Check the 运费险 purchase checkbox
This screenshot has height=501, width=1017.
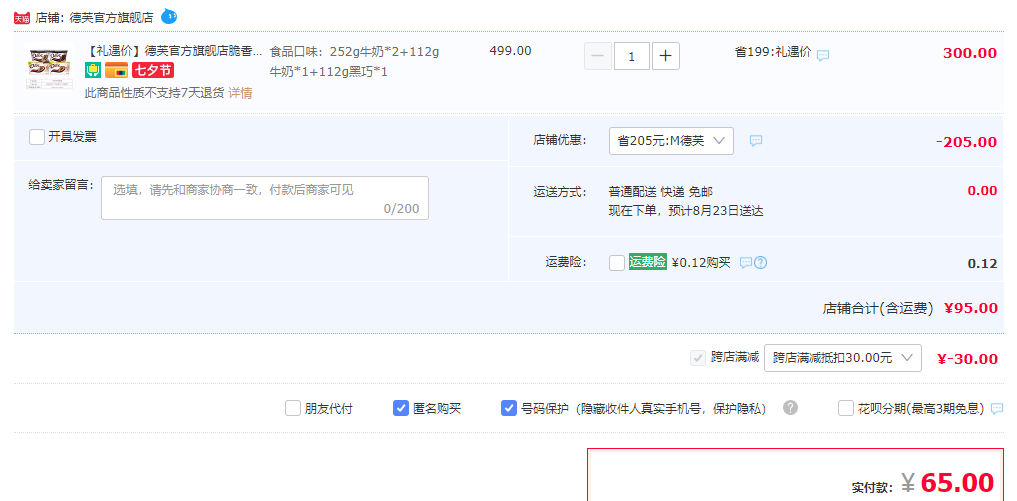[x=617, y=263]
